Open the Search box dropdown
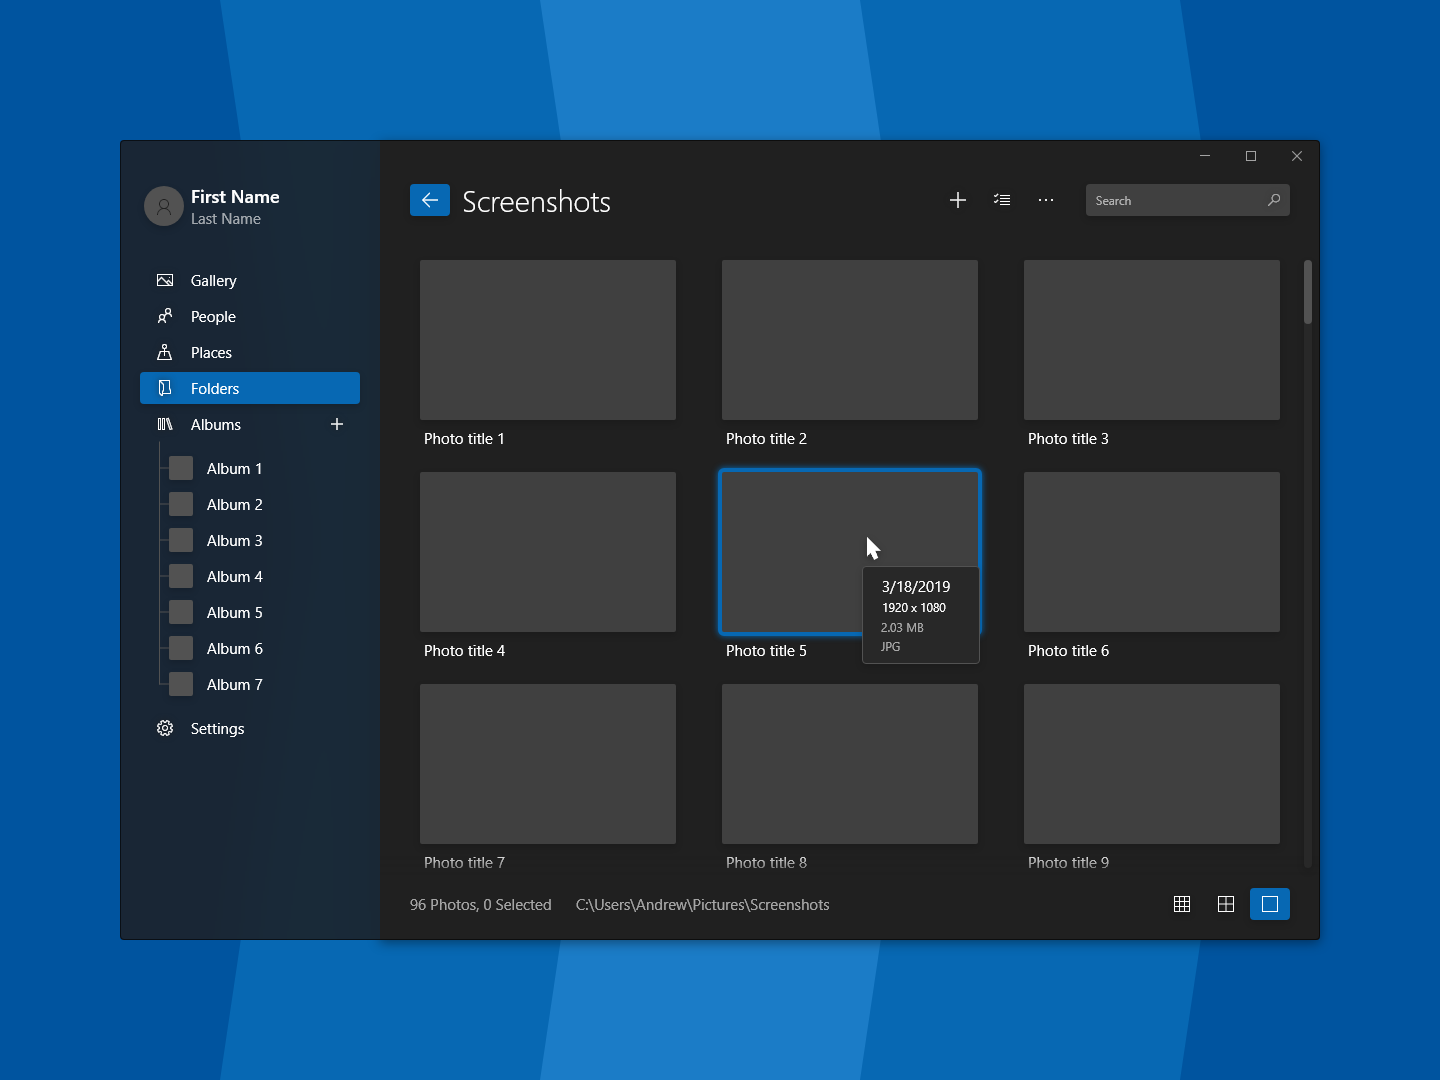1440x1080 pixels. (1186, 200)
